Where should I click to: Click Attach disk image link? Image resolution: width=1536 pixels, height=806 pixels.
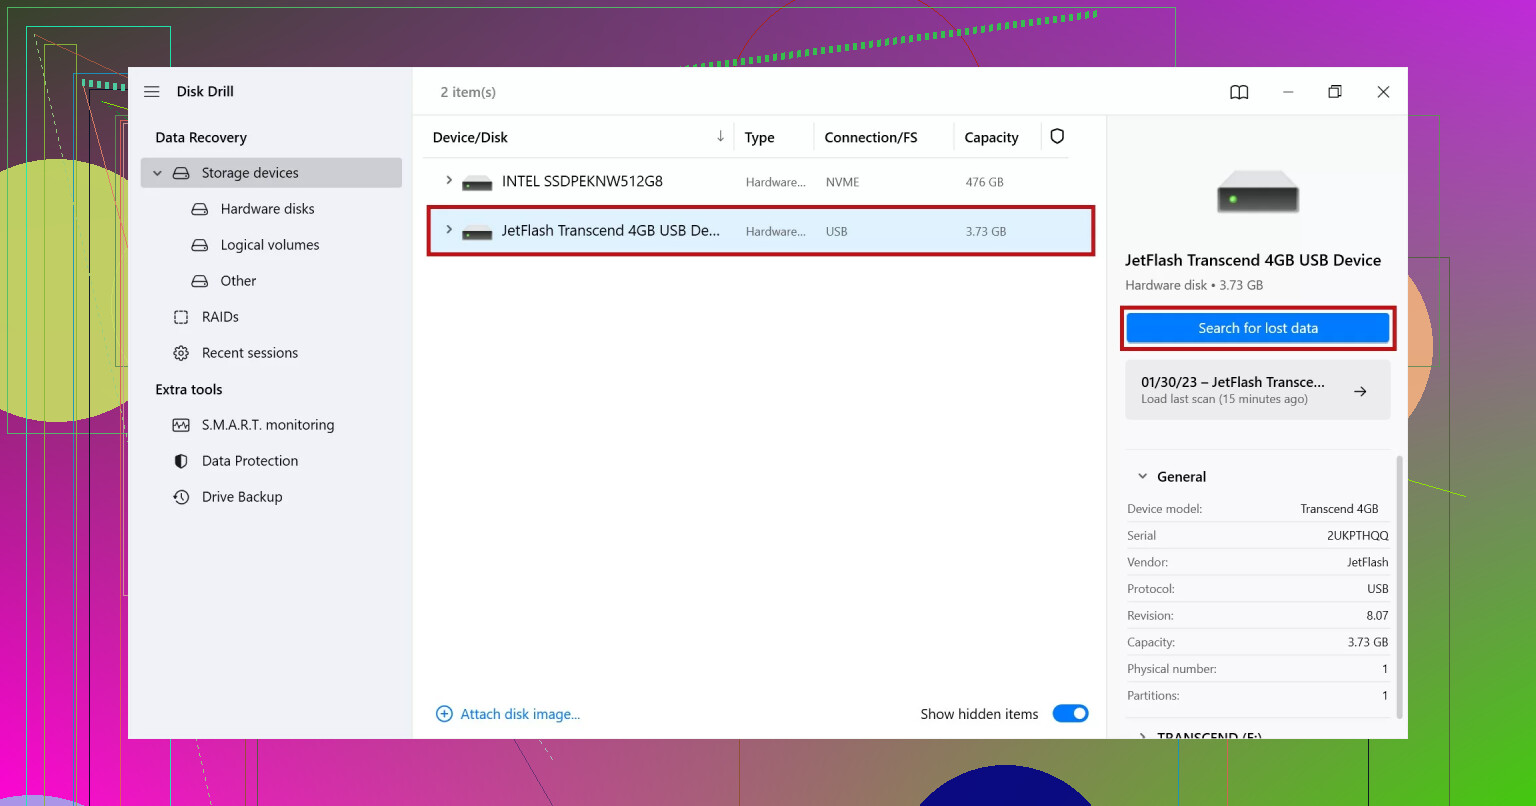click(519, 713)
